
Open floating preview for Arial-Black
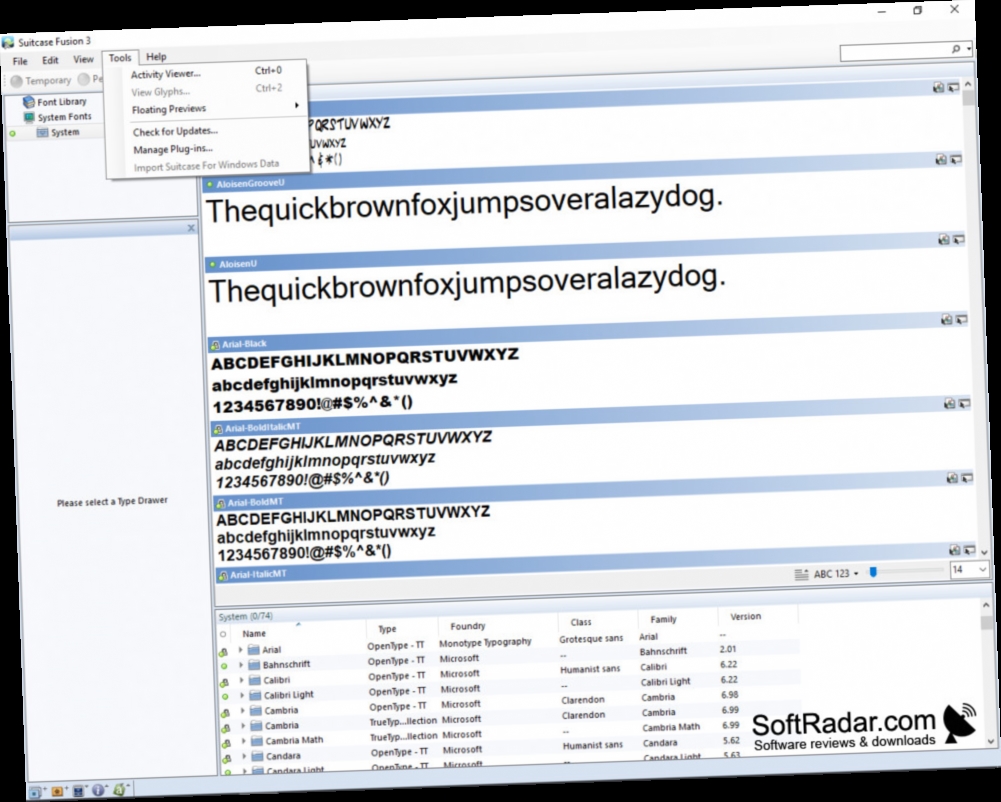tap(962, 319)
